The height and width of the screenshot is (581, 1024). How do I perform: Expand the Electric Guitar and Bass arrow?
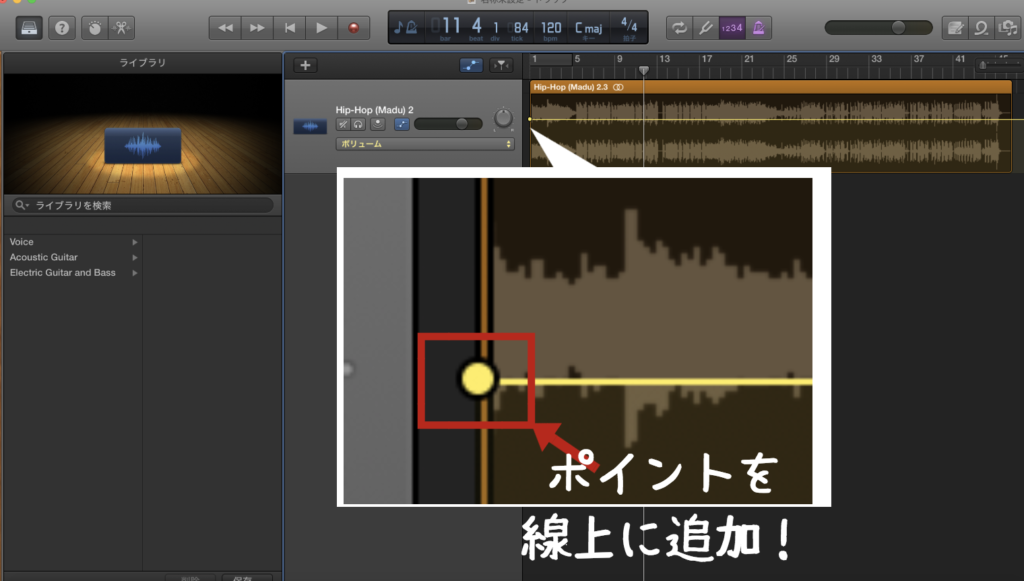[x=135, y=273]
